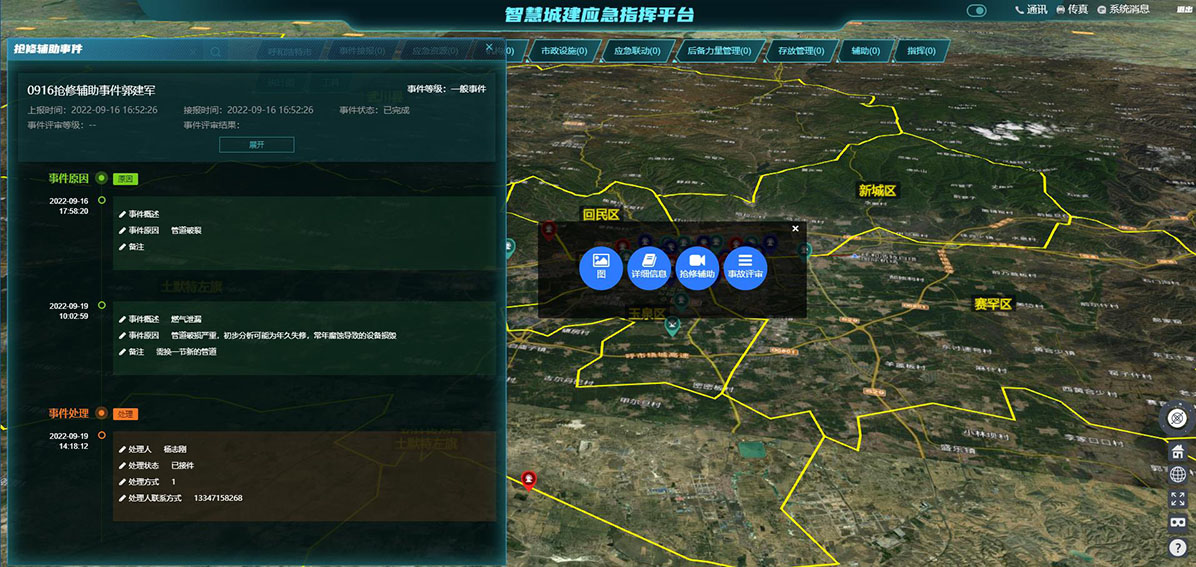Click contact number 13347158268

pos(218,498)
